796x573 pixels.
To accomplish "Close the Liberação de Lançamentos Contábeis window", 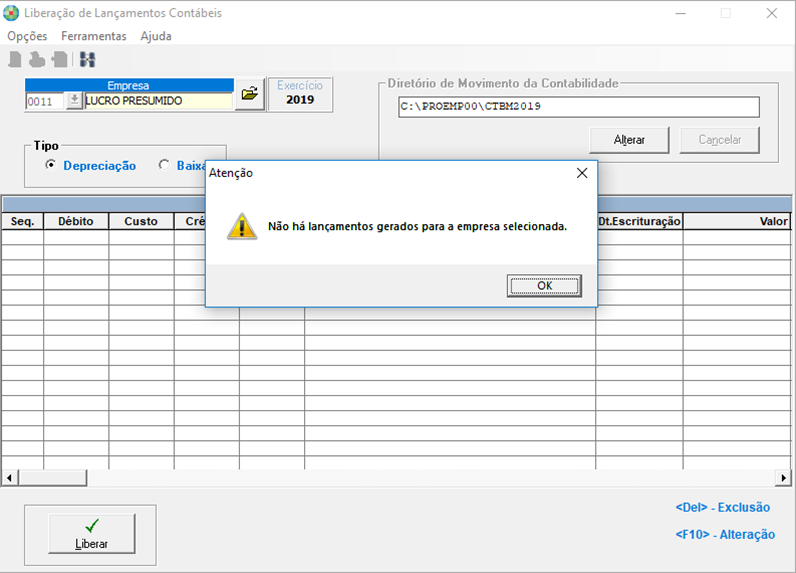I will (x=772, y=13).
